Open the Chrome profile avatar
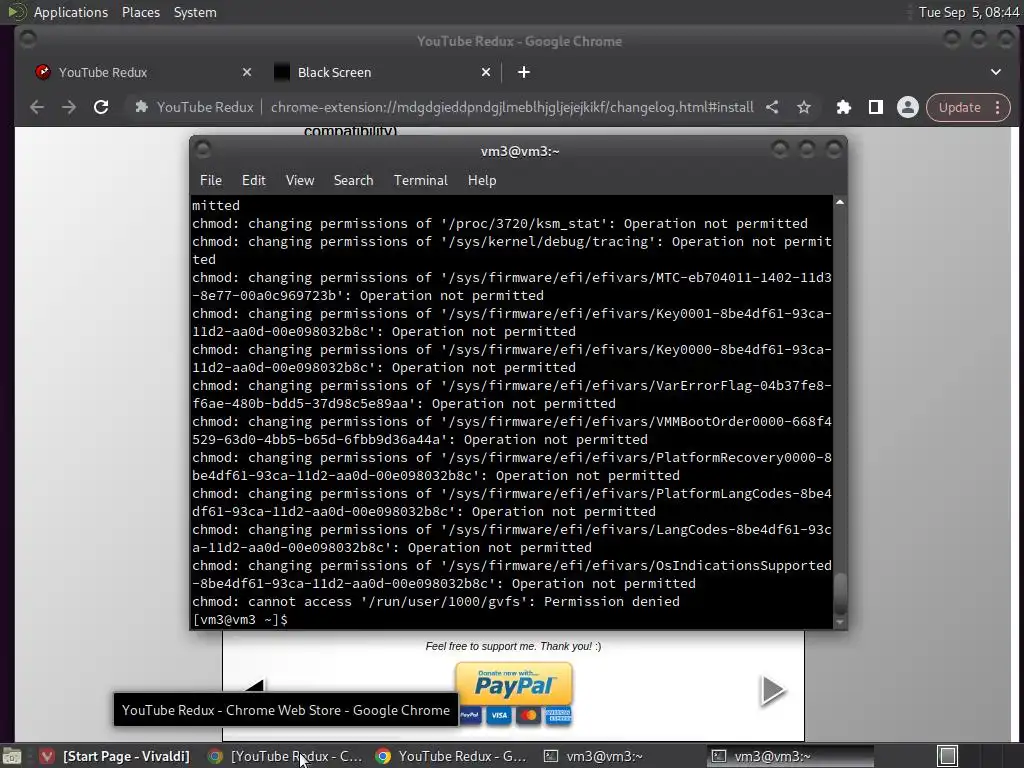This screenshot has width=1024, height=768. [x=908, y=107]
